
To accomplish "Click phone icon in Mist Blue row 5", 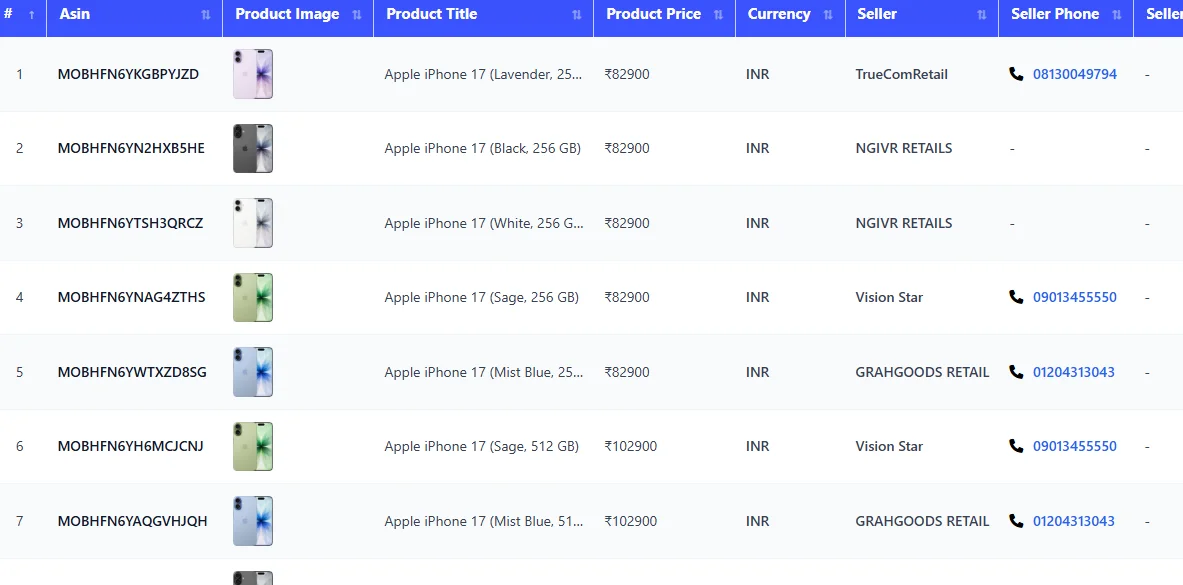I will click(1016, 372).
